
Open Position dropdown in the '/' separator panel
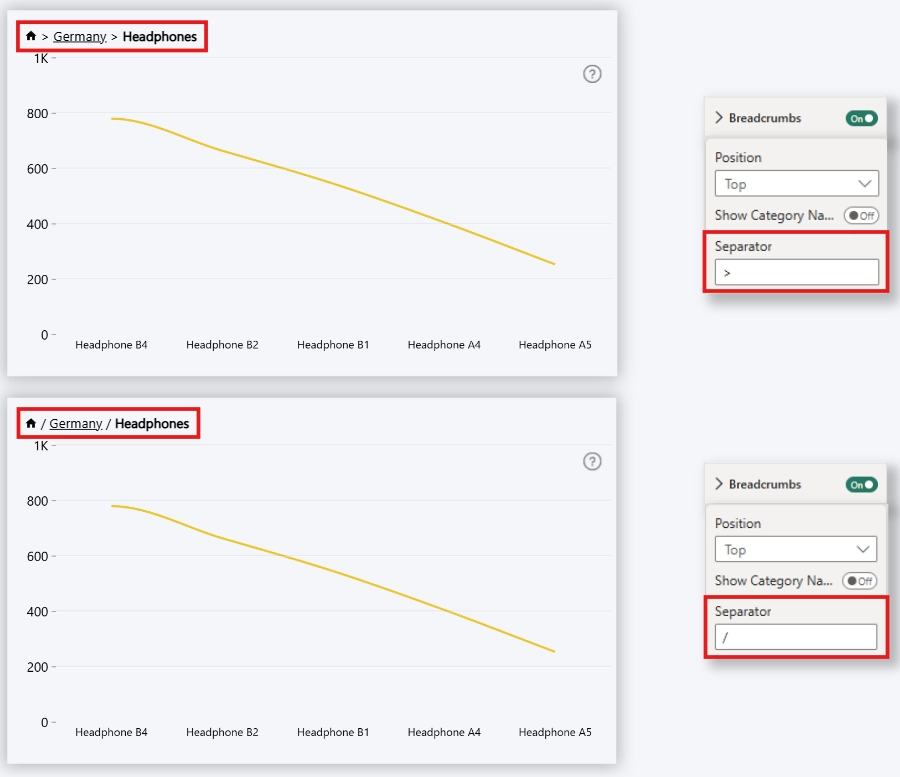click(796, 549)
